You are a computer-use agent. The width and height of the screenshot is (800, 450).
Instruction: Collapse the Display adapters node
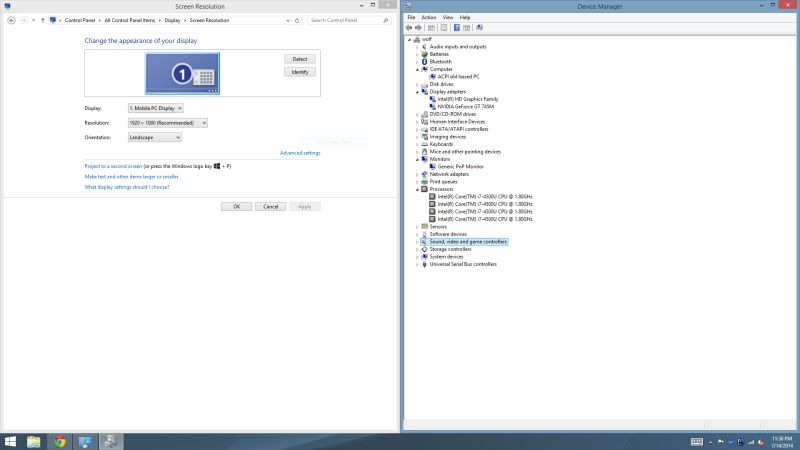[x=417, y=92]
